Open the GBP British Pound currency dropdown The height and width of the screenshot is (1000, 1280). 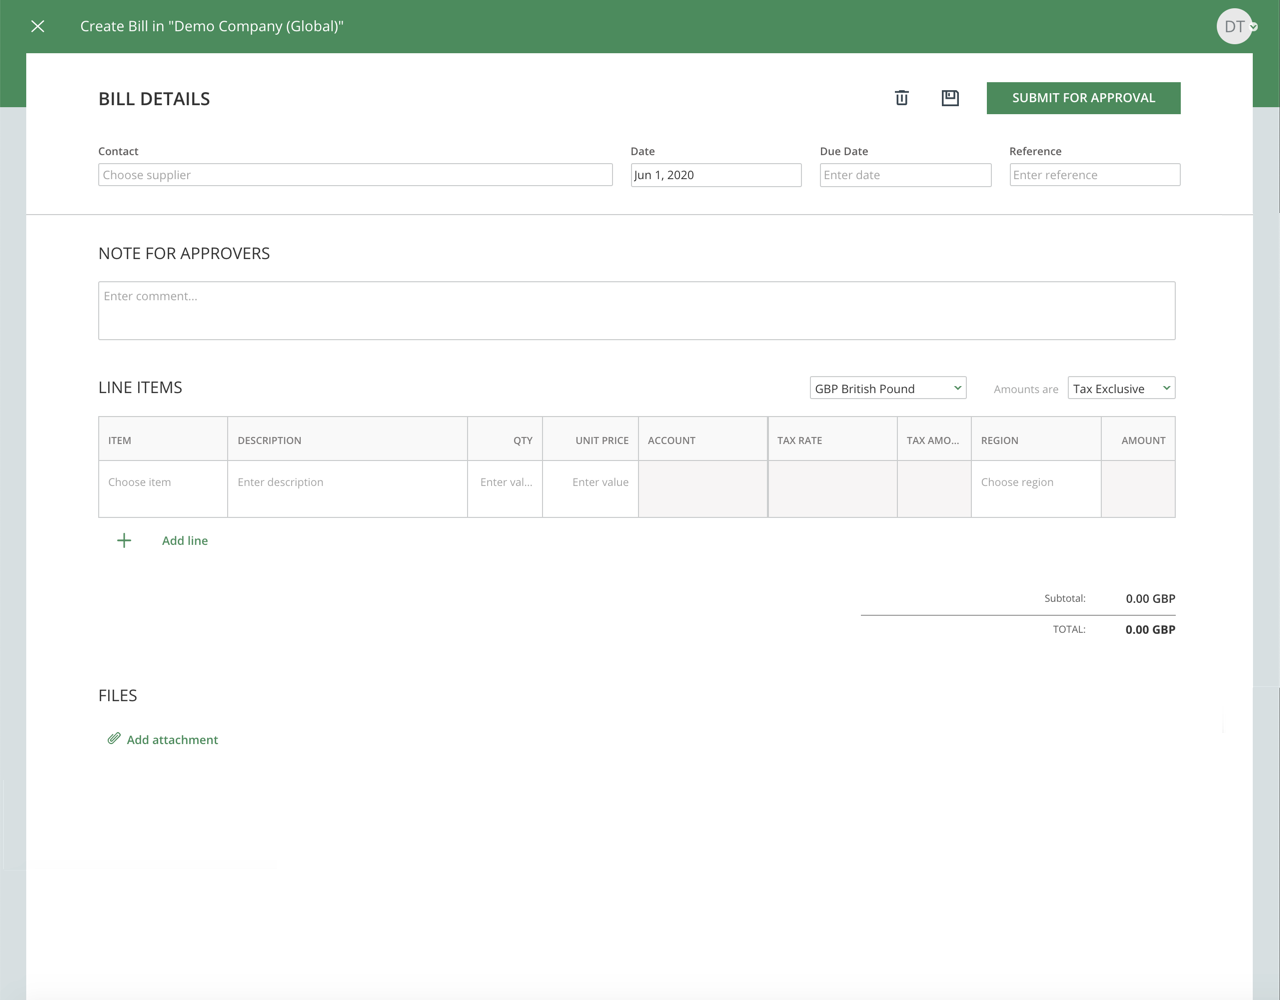pos(887,387)
